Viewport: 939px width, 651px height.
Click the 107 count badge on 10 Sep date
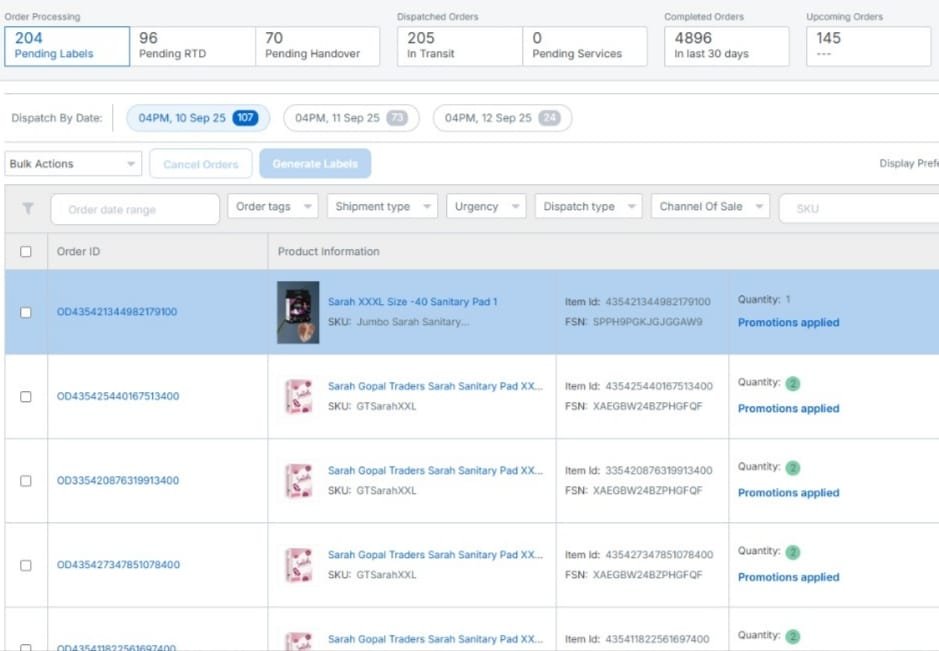point(245,118)
